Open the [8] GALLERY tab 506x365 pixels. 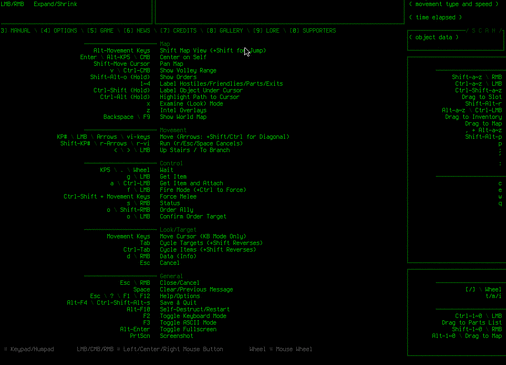(x=225, y=31)
